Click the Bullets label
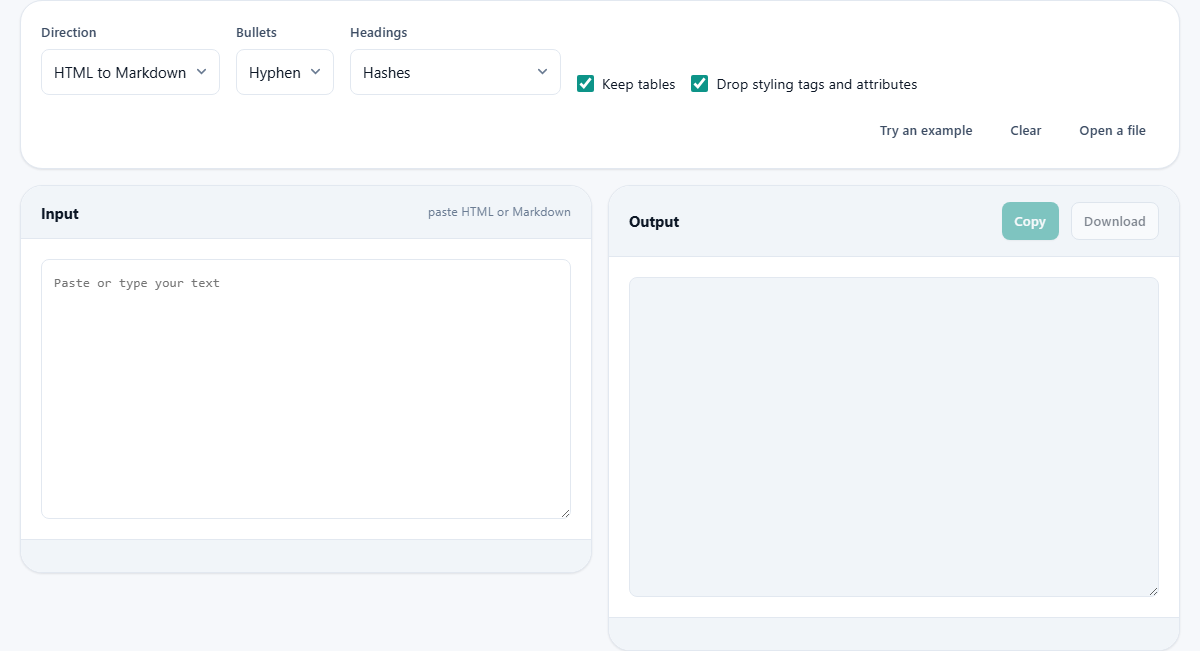The image size is (1200, 651). 256,33
